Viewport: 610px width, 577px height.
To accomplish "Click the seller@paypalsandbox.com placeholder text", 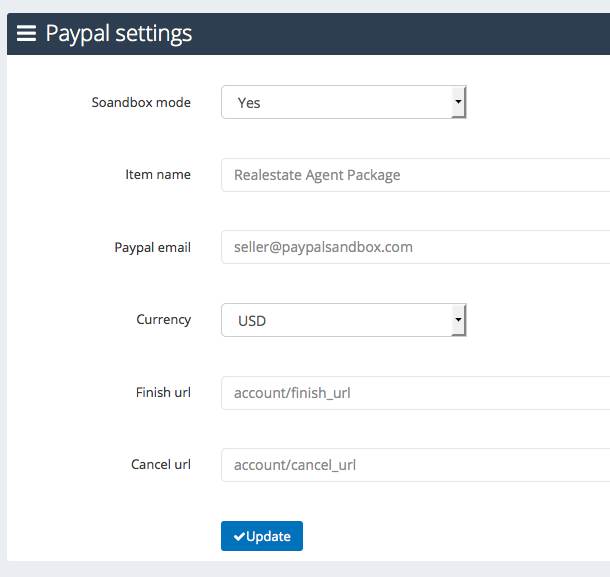I will pyautogui.click(x=323, y=247).
